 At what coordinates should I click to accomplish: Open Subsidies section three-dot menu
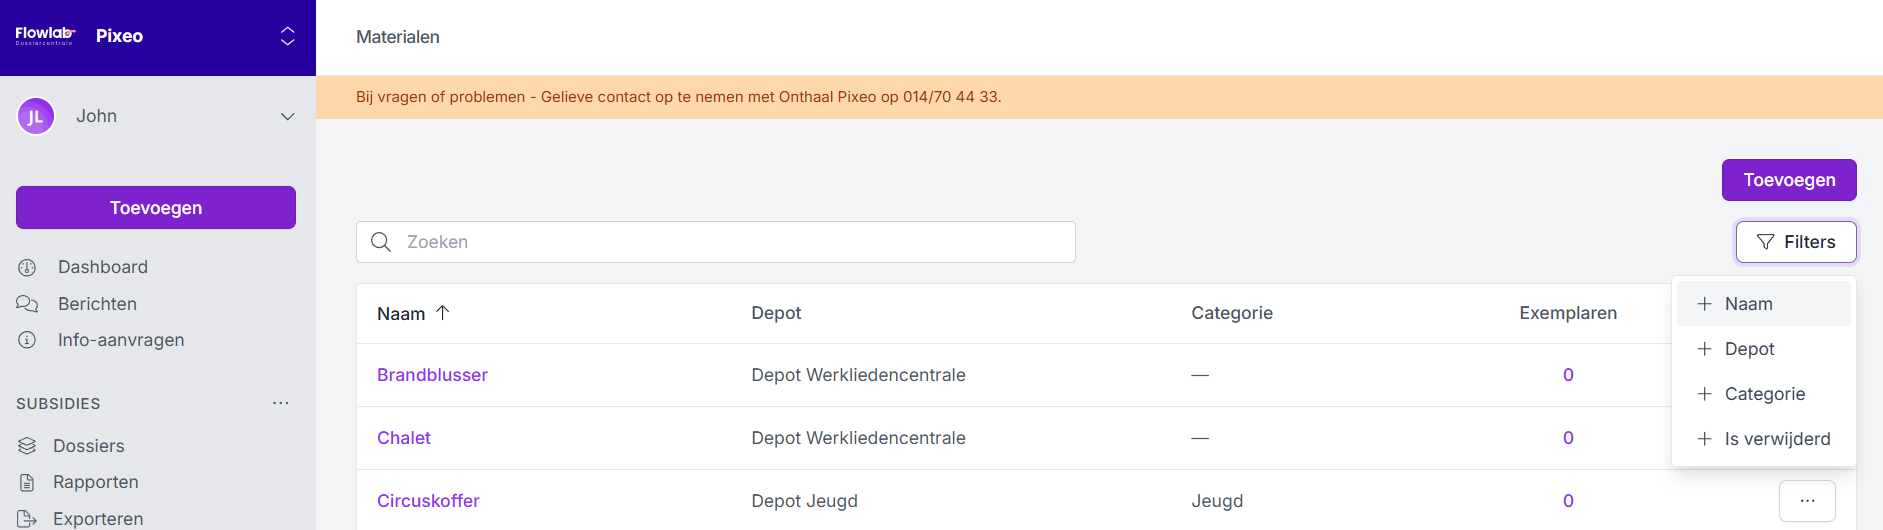pos(281,403)
